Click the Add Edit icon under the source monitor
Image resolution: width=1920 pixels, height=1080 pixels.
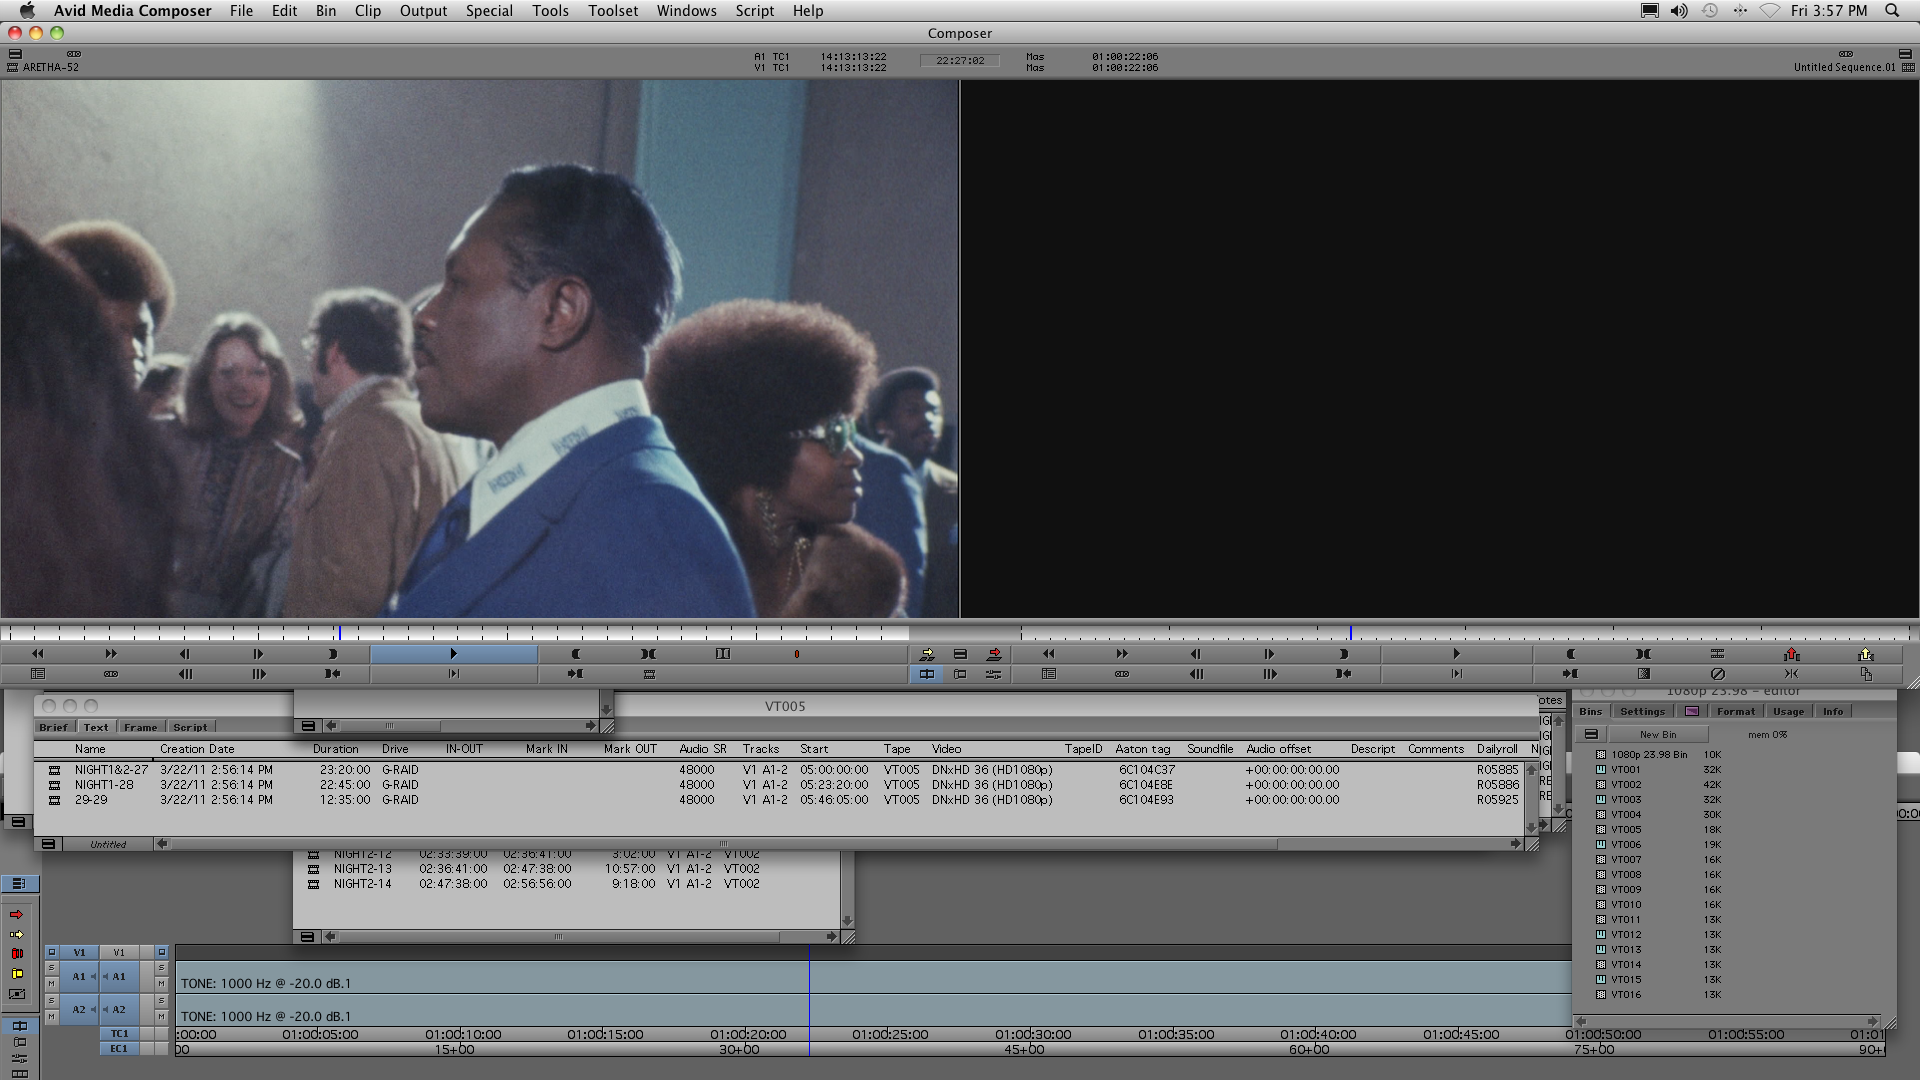point(722,654)
